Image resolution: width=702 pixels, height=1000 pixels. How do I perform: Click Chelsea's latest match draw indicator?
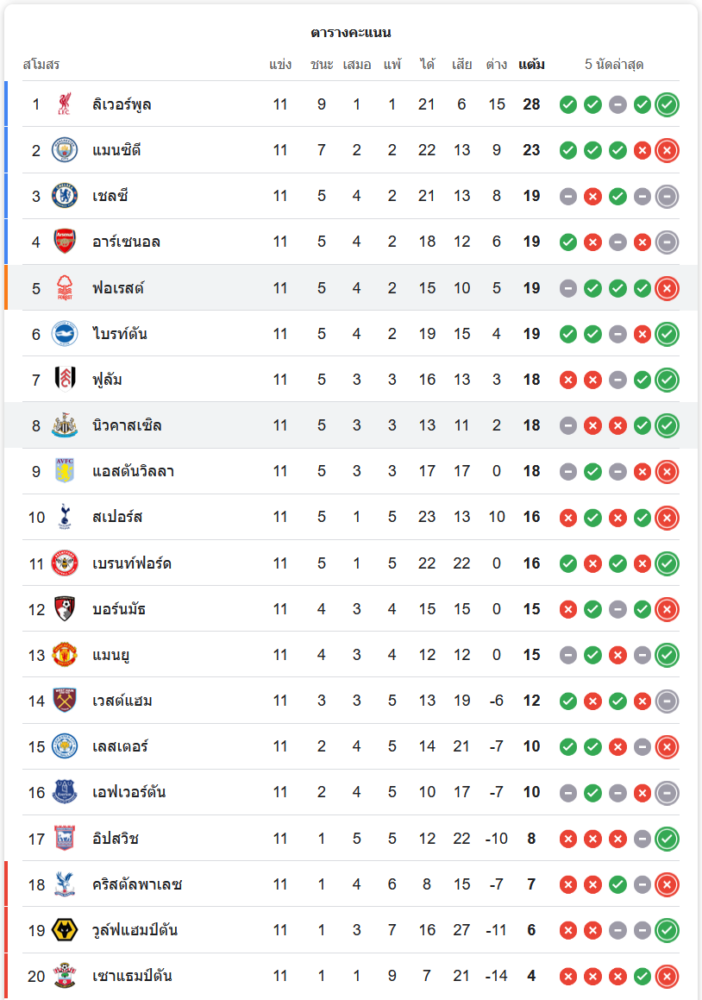coord(667,196)
